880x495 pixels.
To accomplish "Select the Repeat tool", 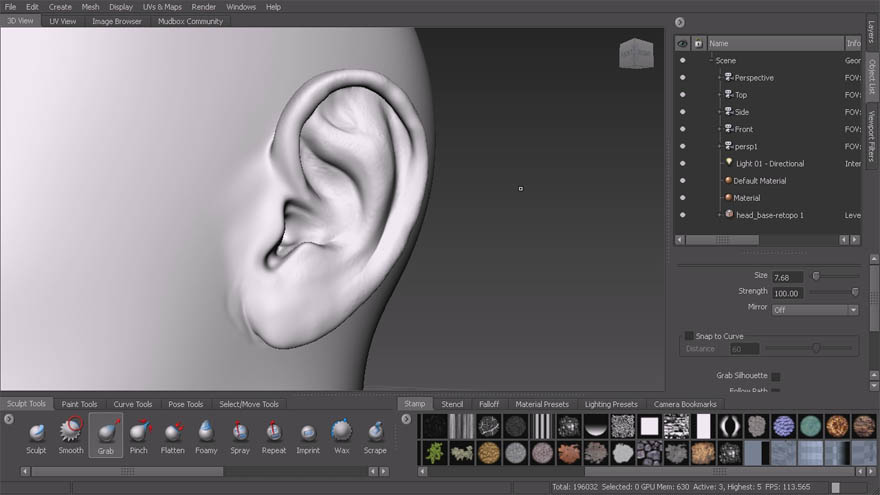I will [x=274, y=437].
